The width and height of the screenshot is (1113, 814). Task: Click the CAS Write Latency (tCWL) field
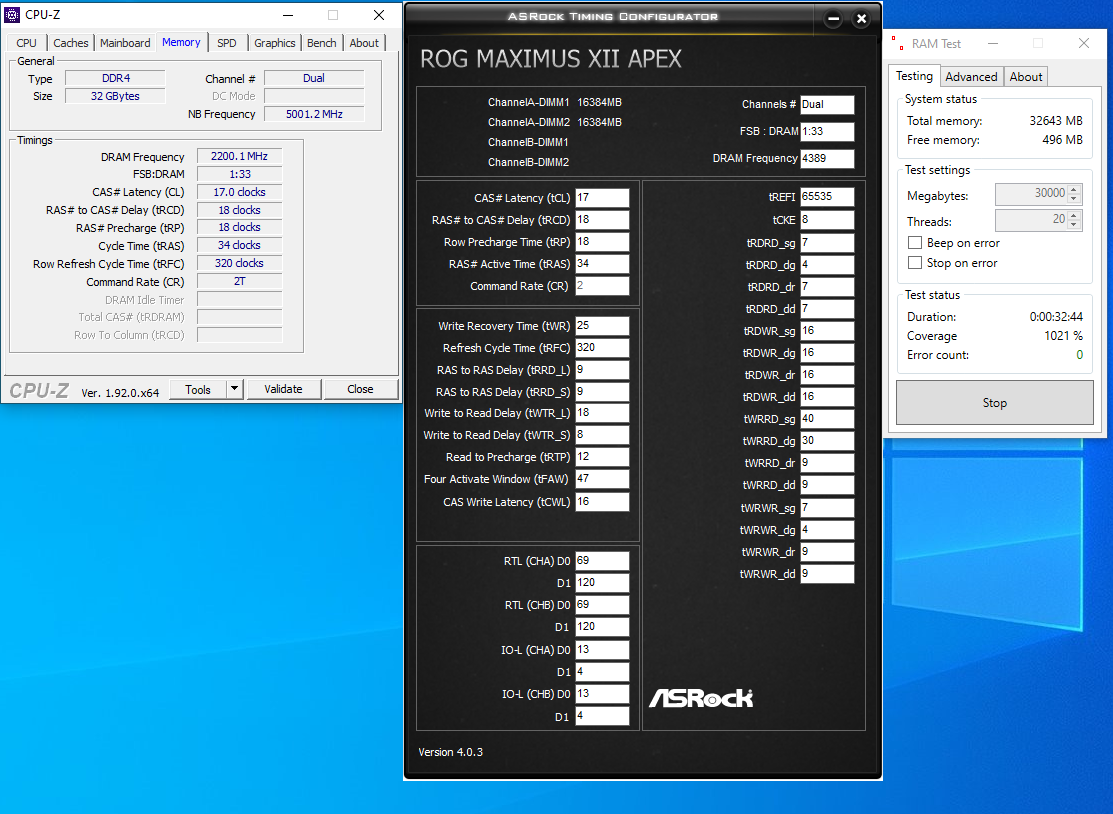pos(602,501)
